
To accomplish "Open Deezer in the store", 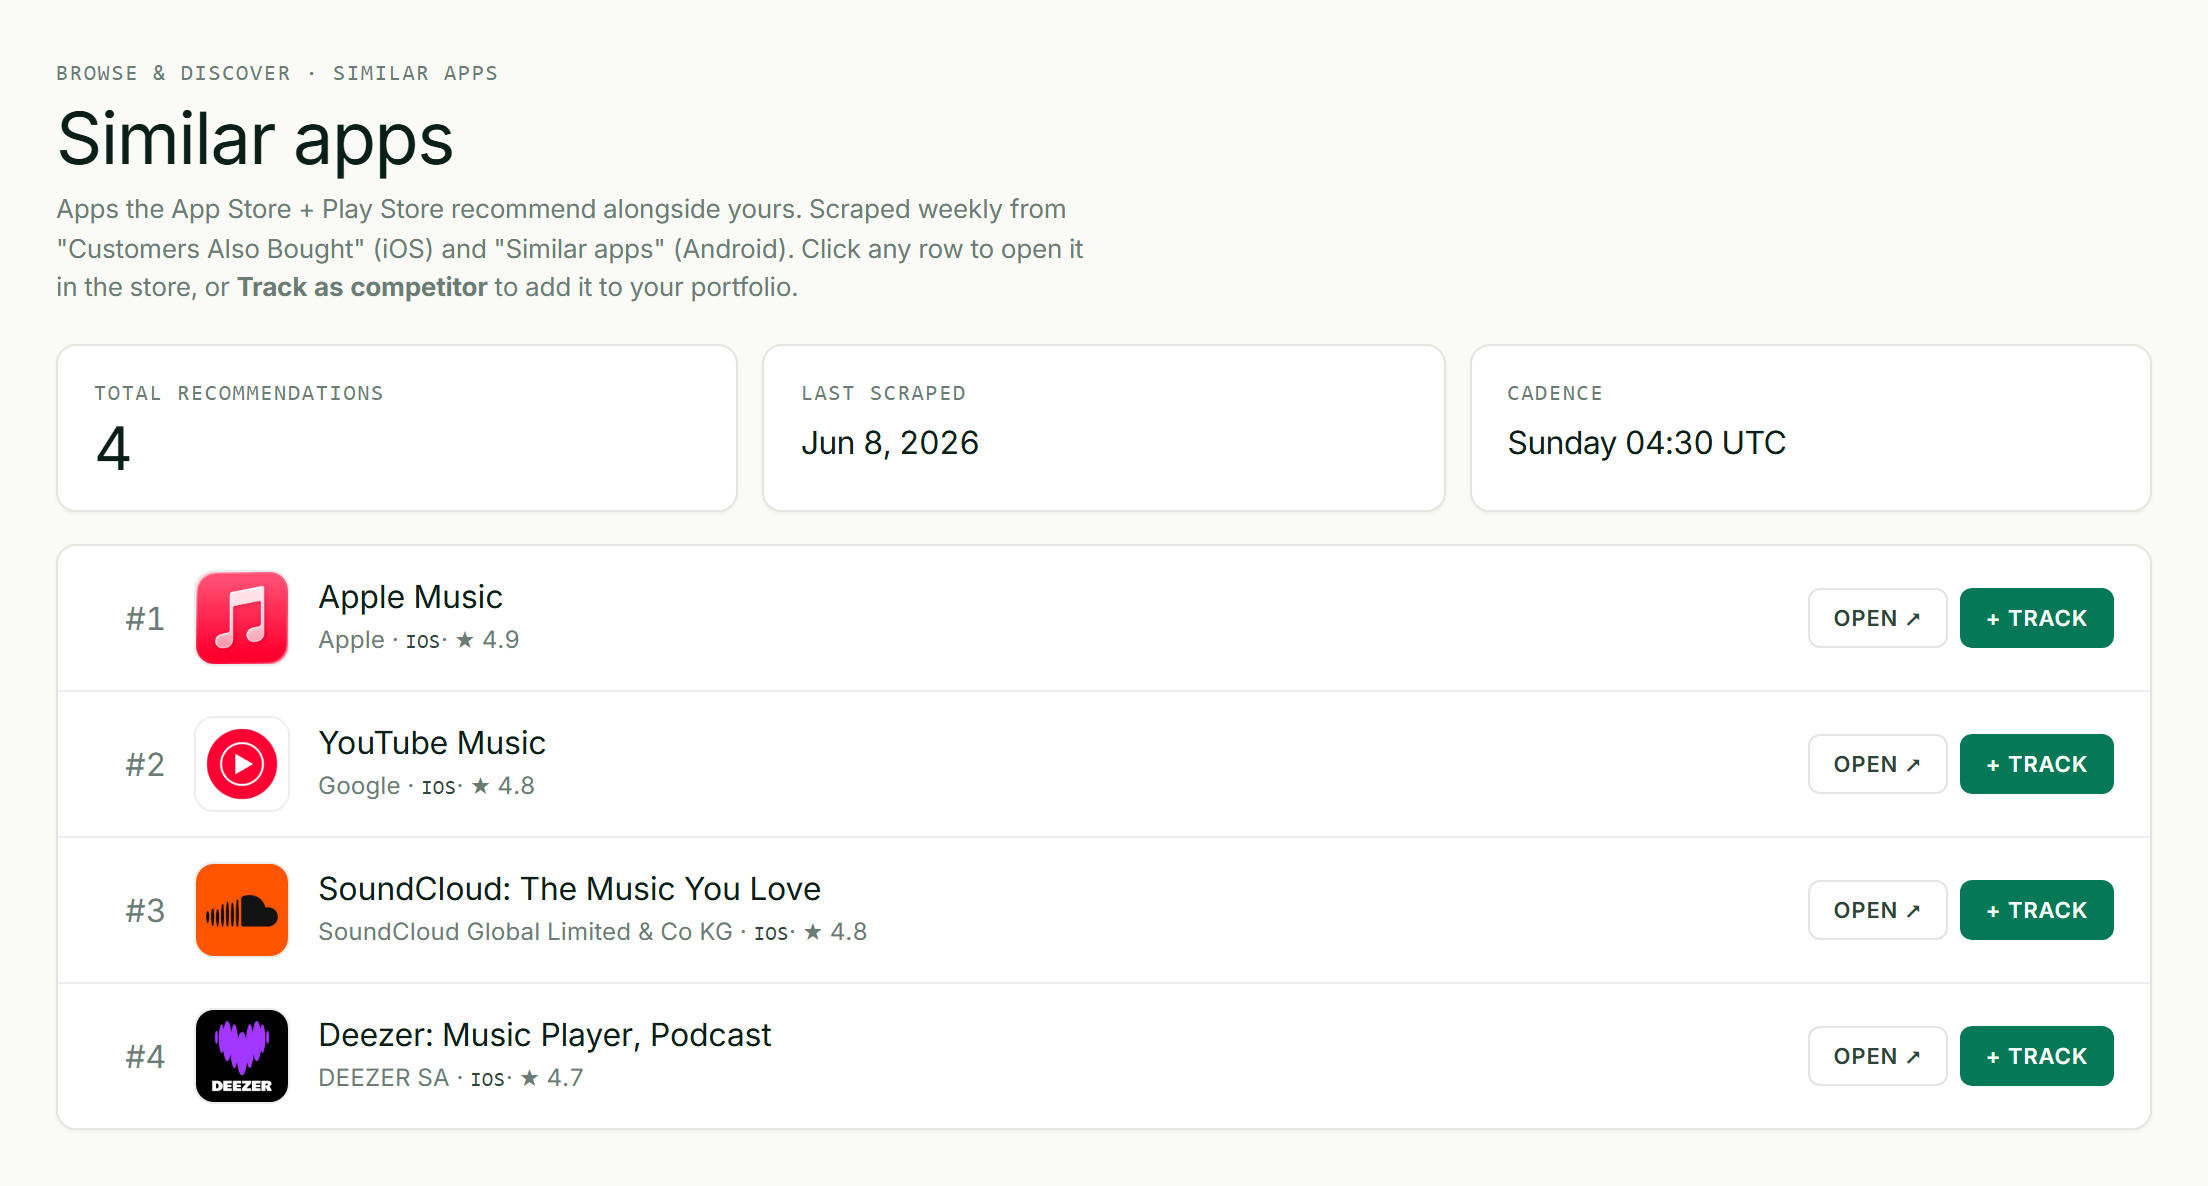I will (1877, 1056).
